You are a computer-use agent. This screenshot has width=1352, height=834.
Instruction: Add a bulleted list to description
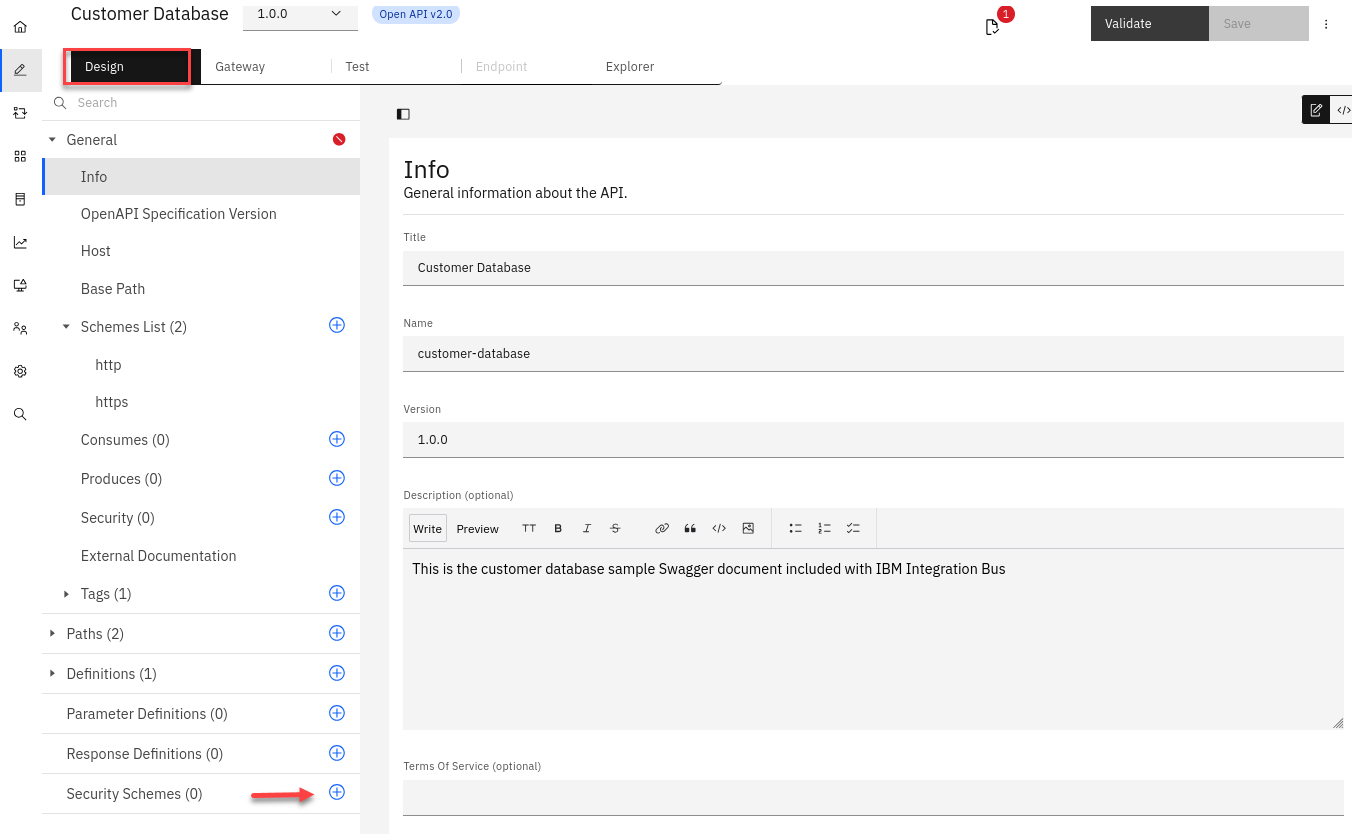pos(796,528)
